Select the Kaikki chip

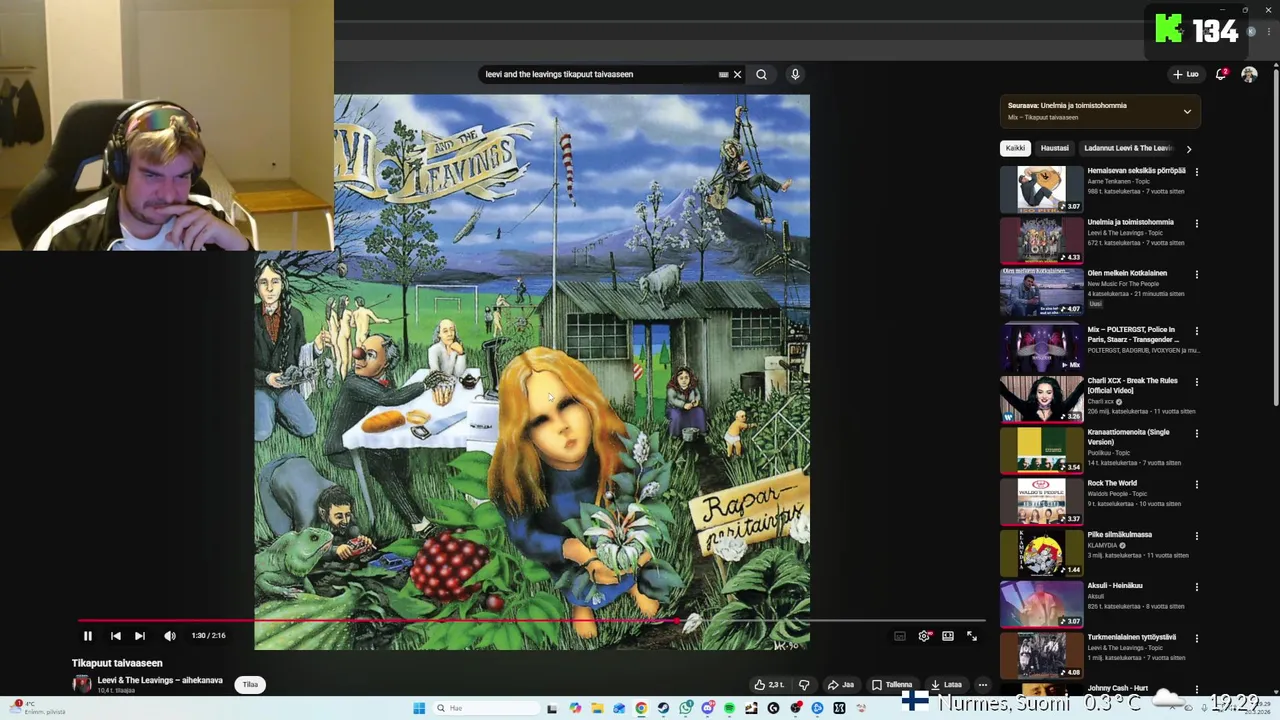tap(1015, 148)
